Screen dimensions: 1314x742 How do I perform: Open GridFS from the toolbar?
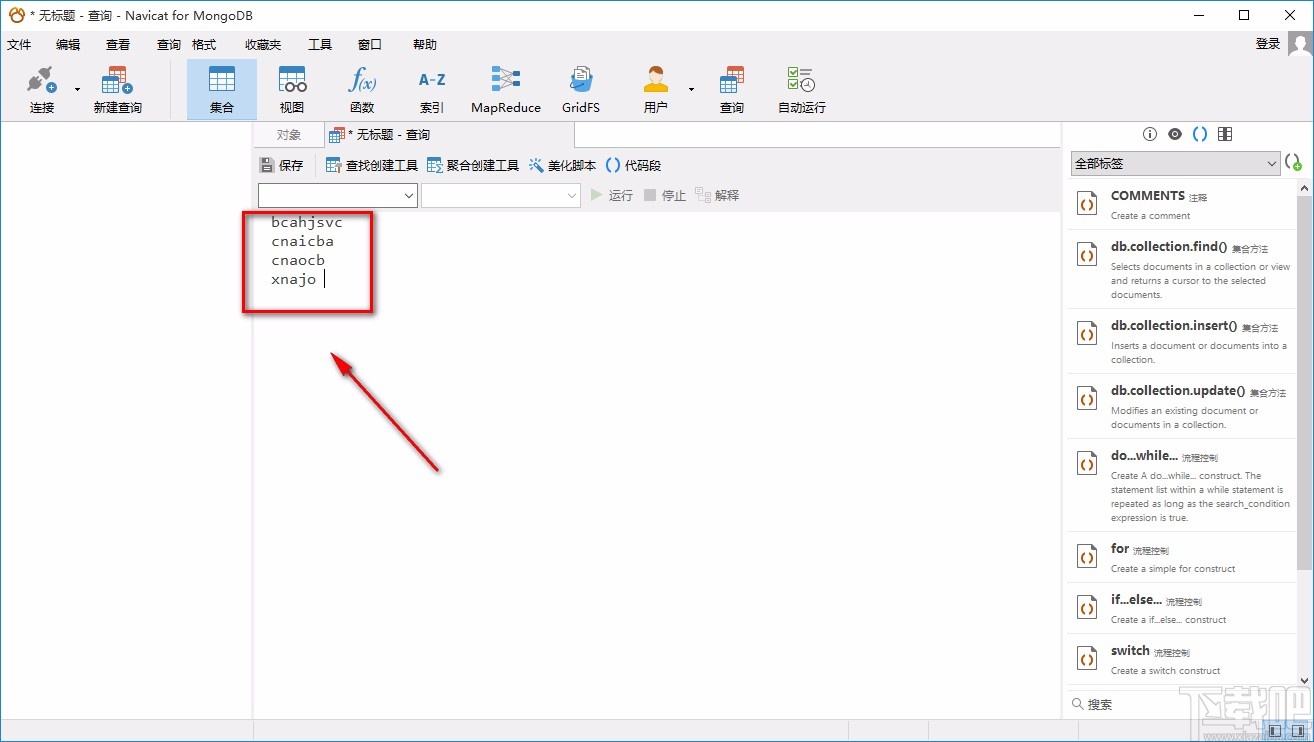(580, 89)
